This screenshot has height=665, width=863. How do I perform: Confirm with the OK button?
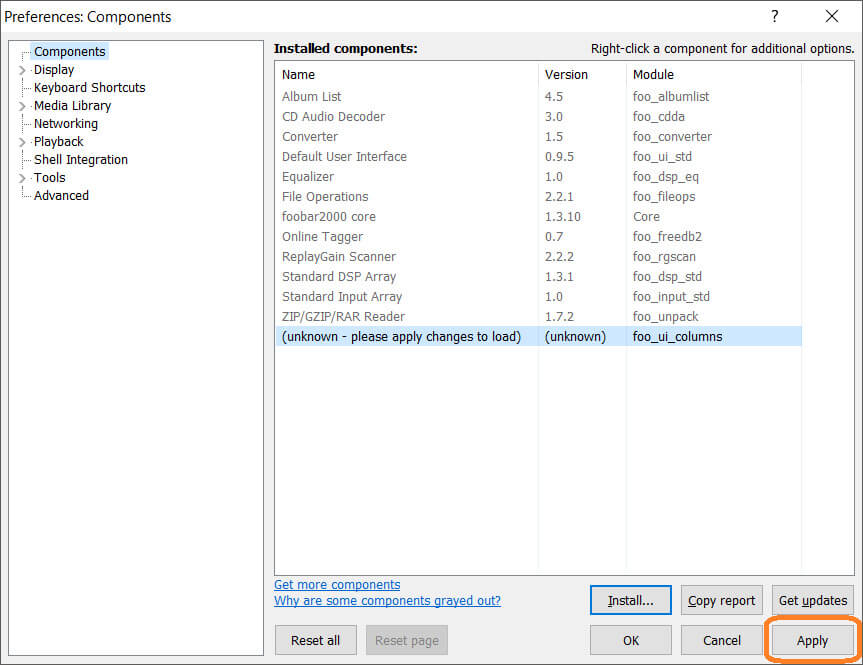coord(631,640)
